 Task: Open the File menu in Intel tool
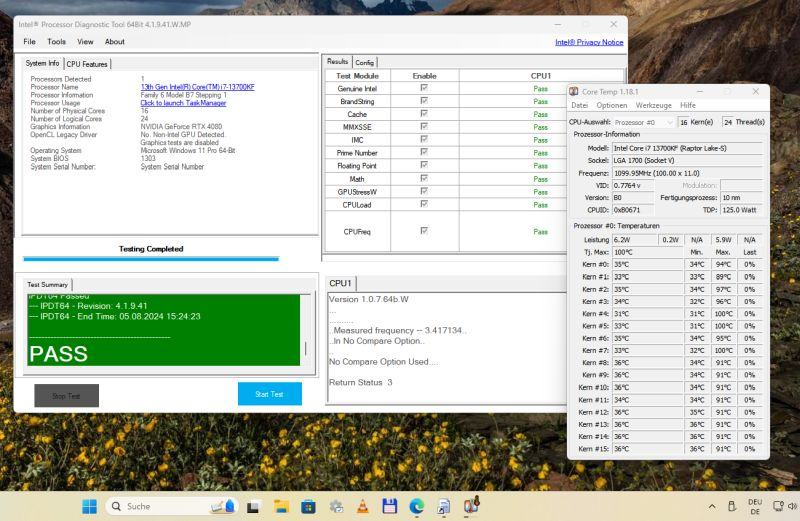point(30,42)
